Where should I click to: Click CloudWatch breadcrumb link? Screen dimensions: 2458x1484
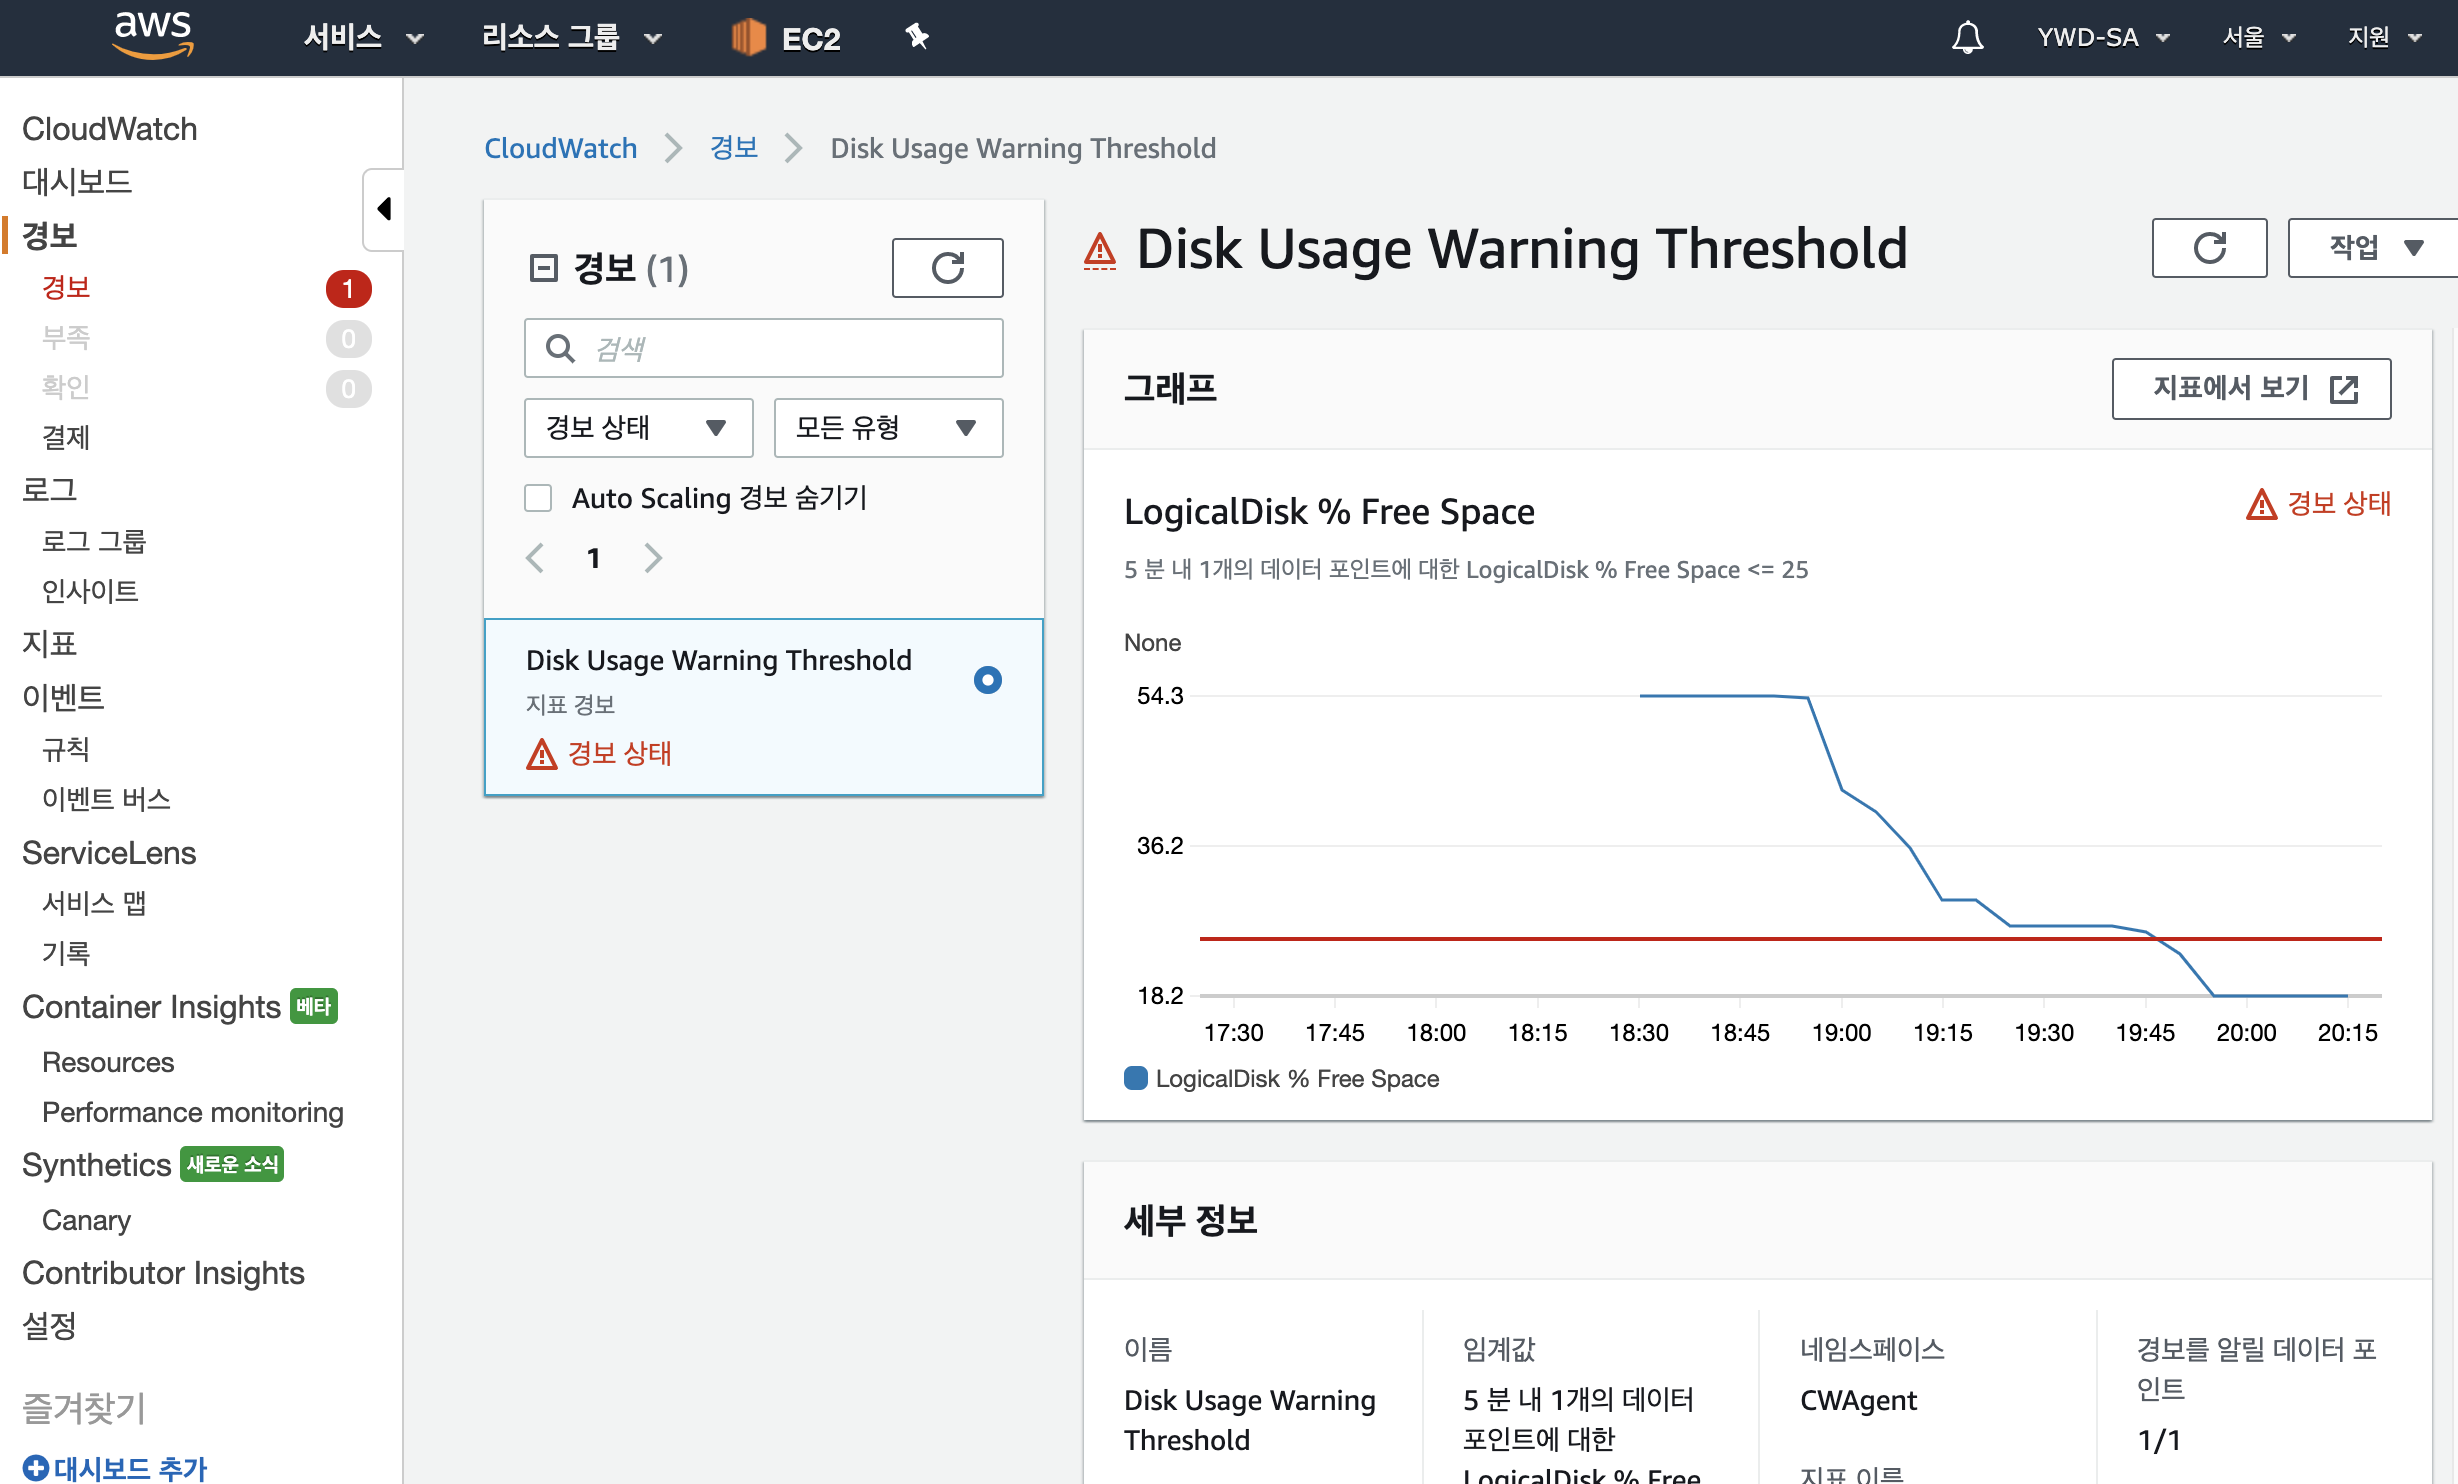[560, 148]
